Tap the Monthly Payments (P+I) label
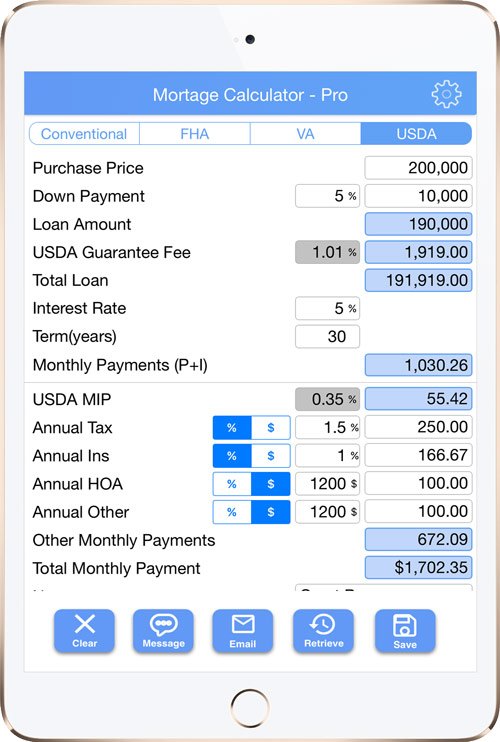 (120, 365)
